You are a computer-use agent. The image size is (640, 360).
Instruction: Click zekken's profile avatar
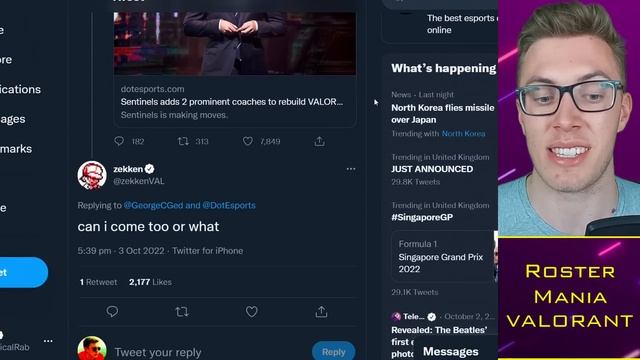tap(92, 175)
